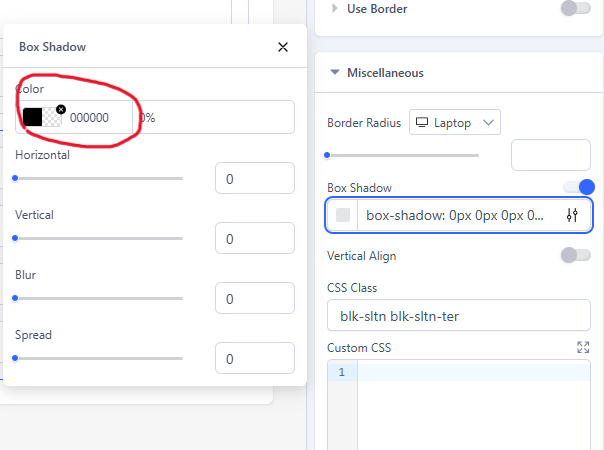Click the black color swatch
This screenshot has width=604, height=450.
[33, 117]
